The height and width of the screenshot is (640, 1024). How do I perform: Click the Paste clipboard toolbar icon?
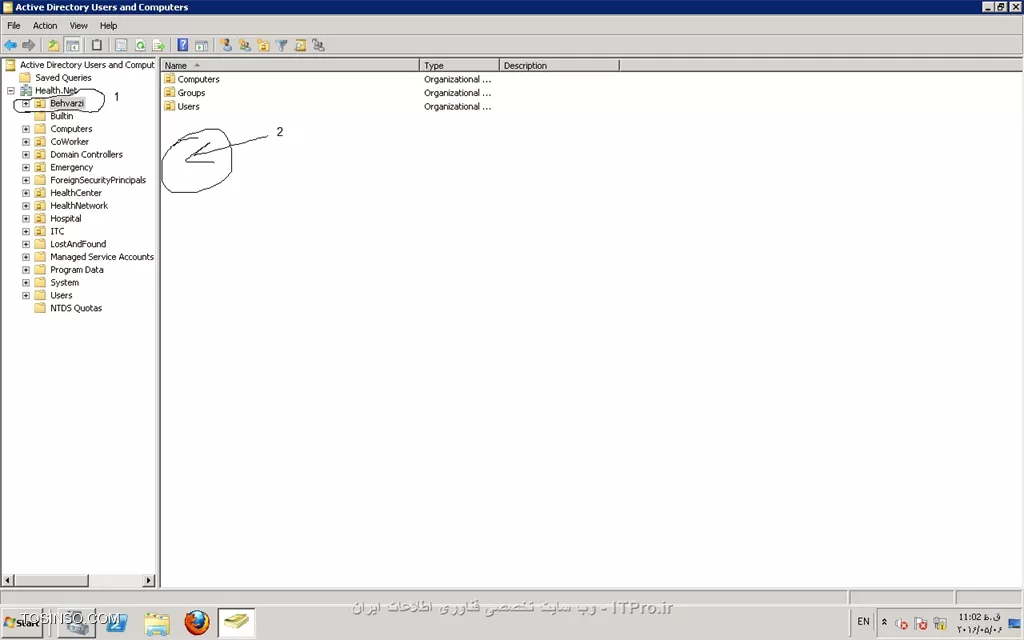click(97, 45)
